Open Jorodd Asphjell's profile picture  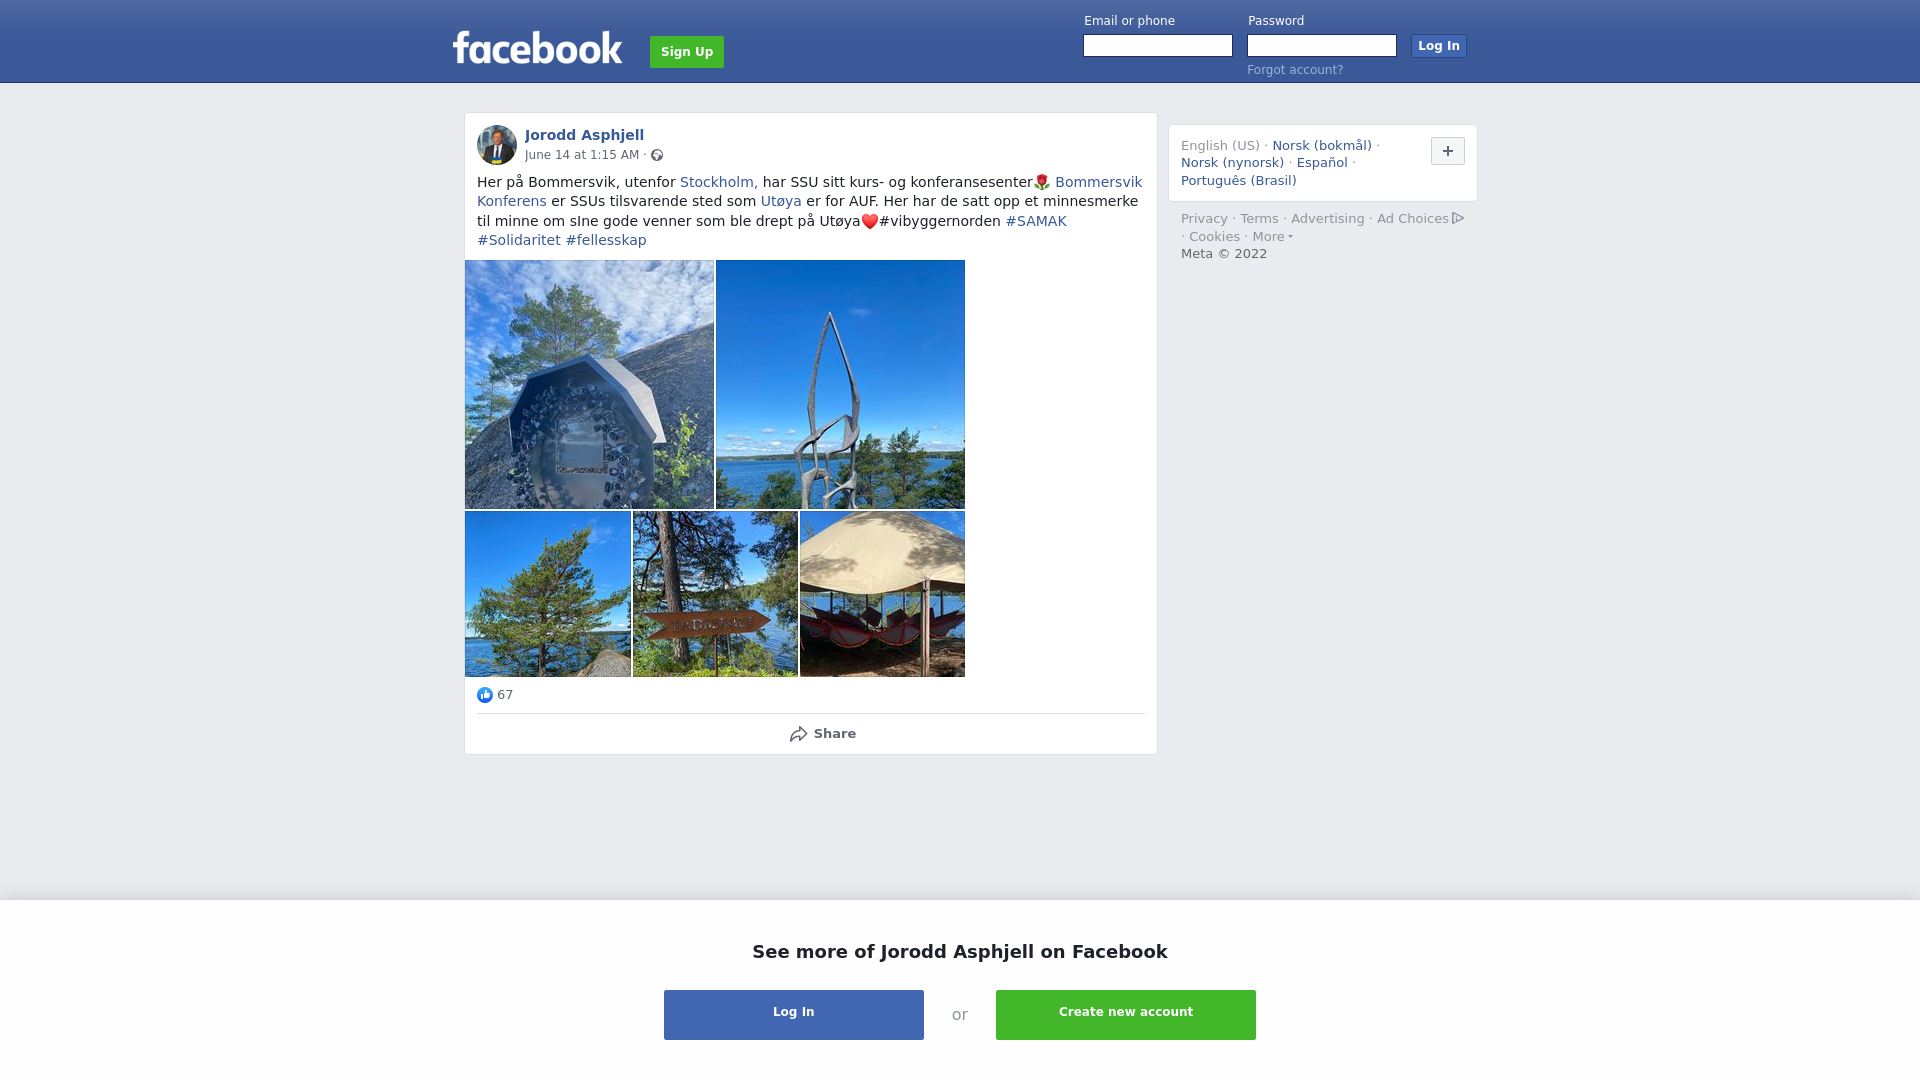pos(497,145)
